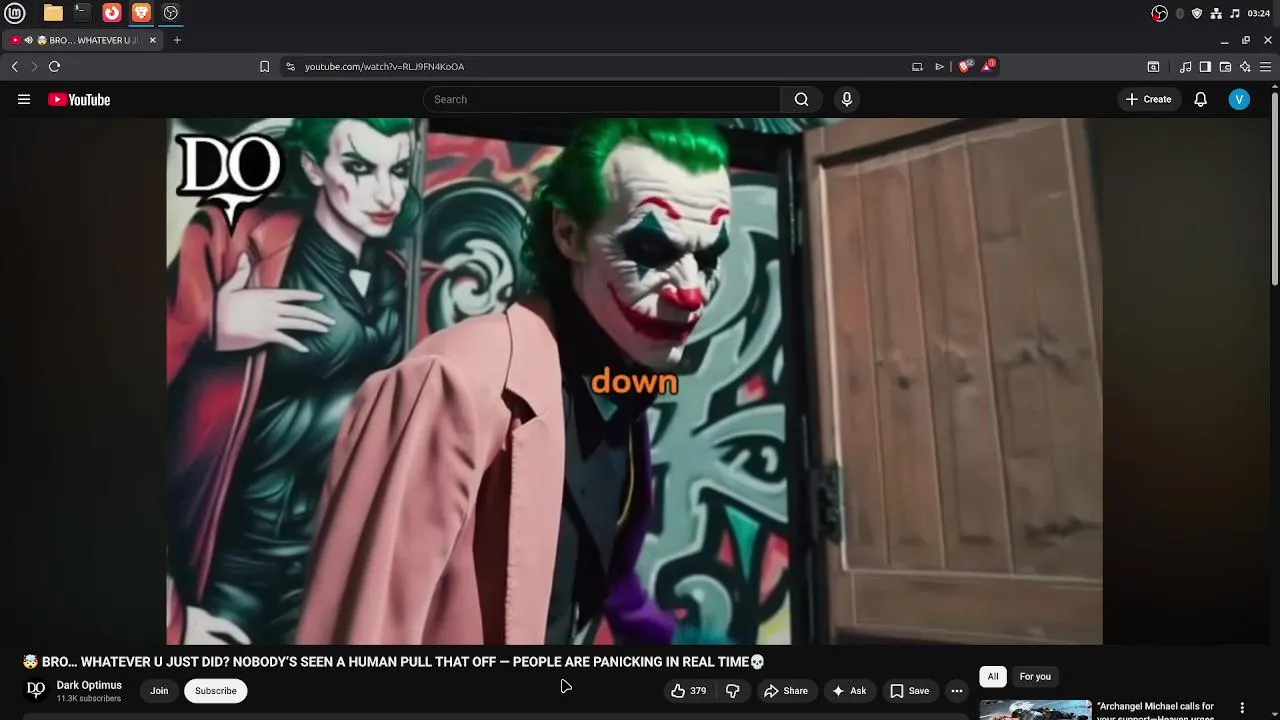Close the YouTube browser tab
This screenshot has height=720, width=1280.
153,40
